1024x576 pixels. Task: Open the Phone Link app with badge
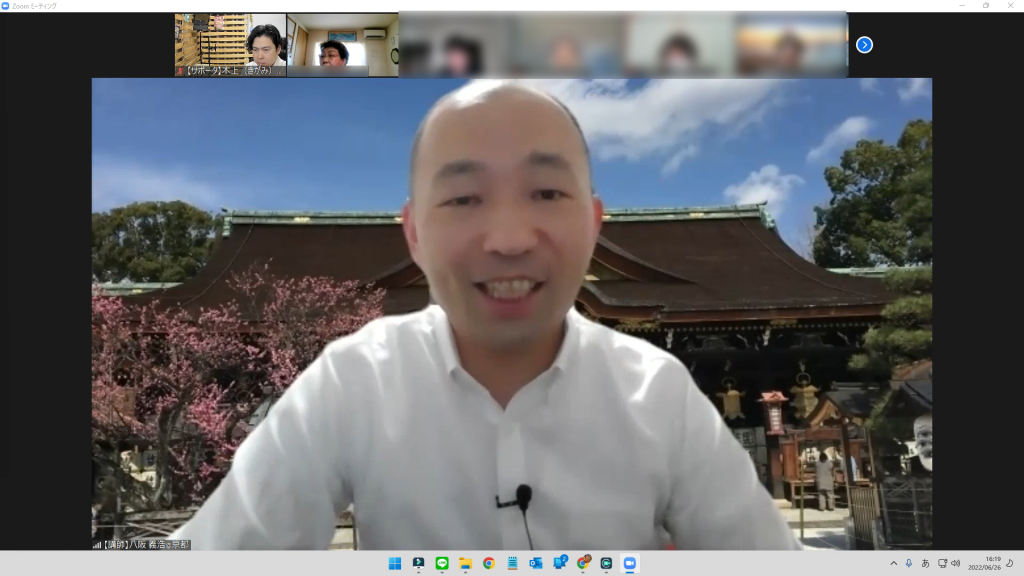coord(559,563)
